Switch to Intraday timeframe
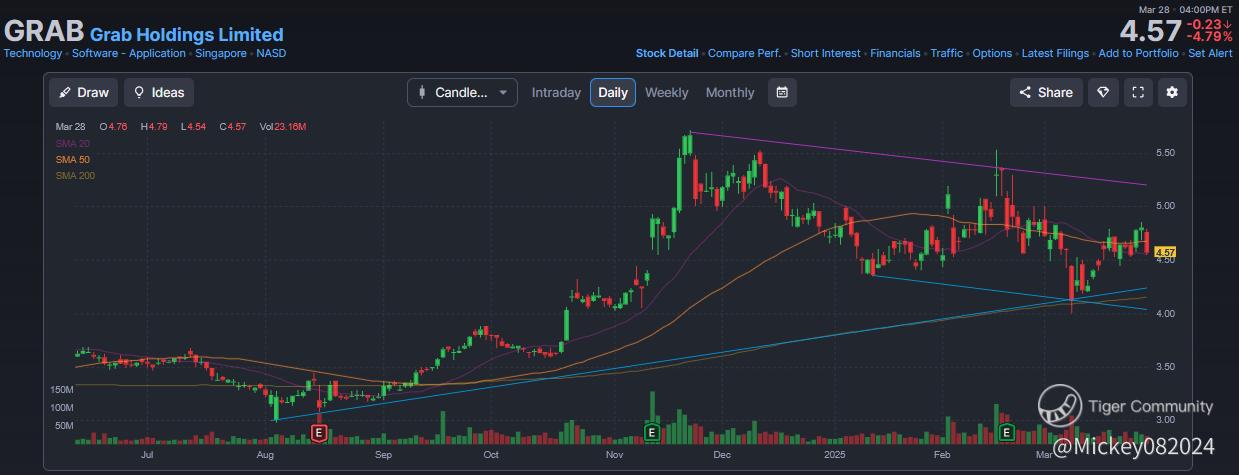 click(x=556, y=92)
